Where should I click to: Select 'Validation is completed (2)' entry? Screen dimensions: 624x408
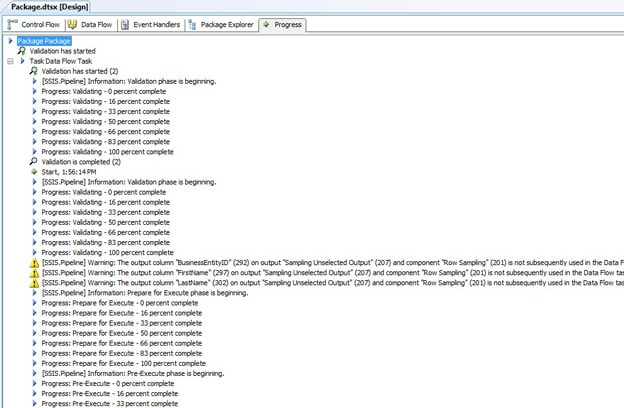coord(81,162)
